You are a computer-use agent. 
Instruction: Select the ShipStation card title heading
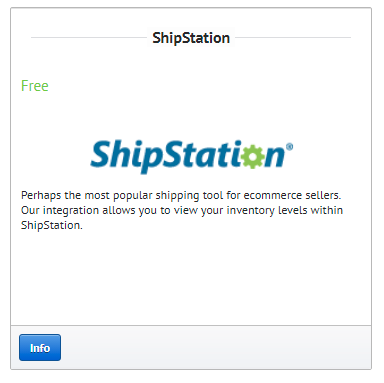click(191, 38)
